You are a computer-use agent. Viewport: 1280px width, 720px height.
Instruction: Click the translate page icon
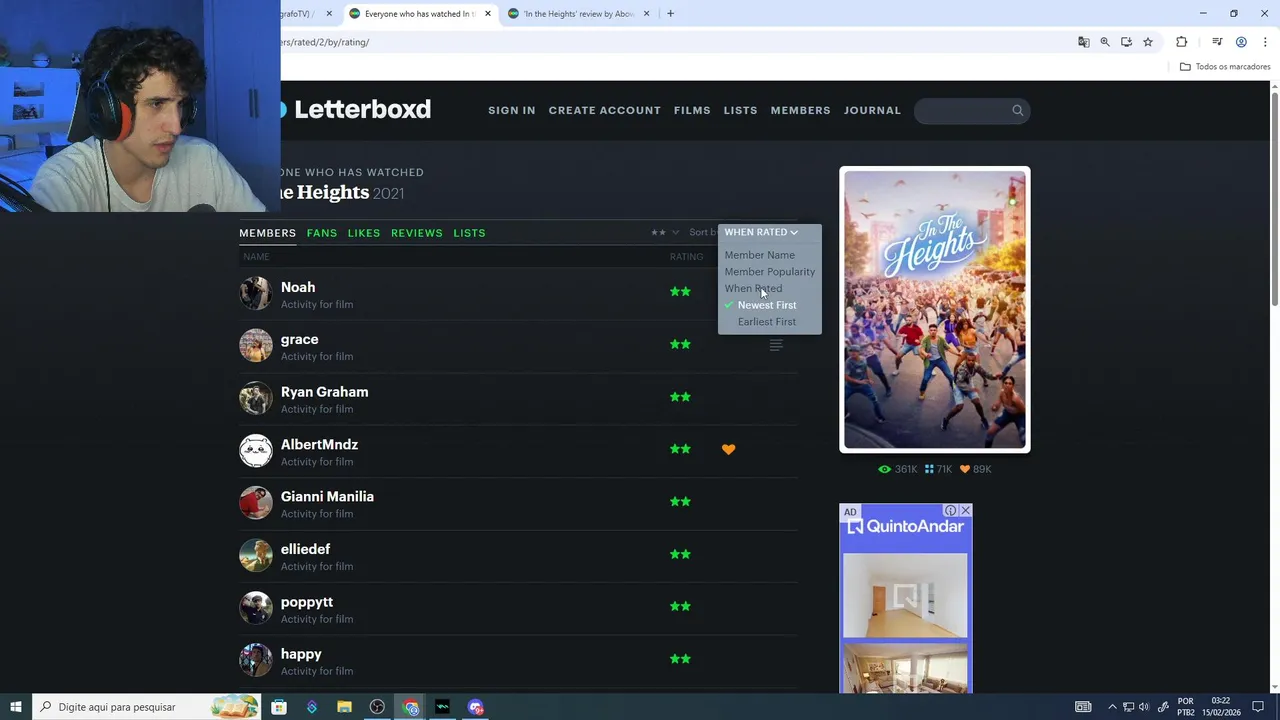[x=1083, y=42]
